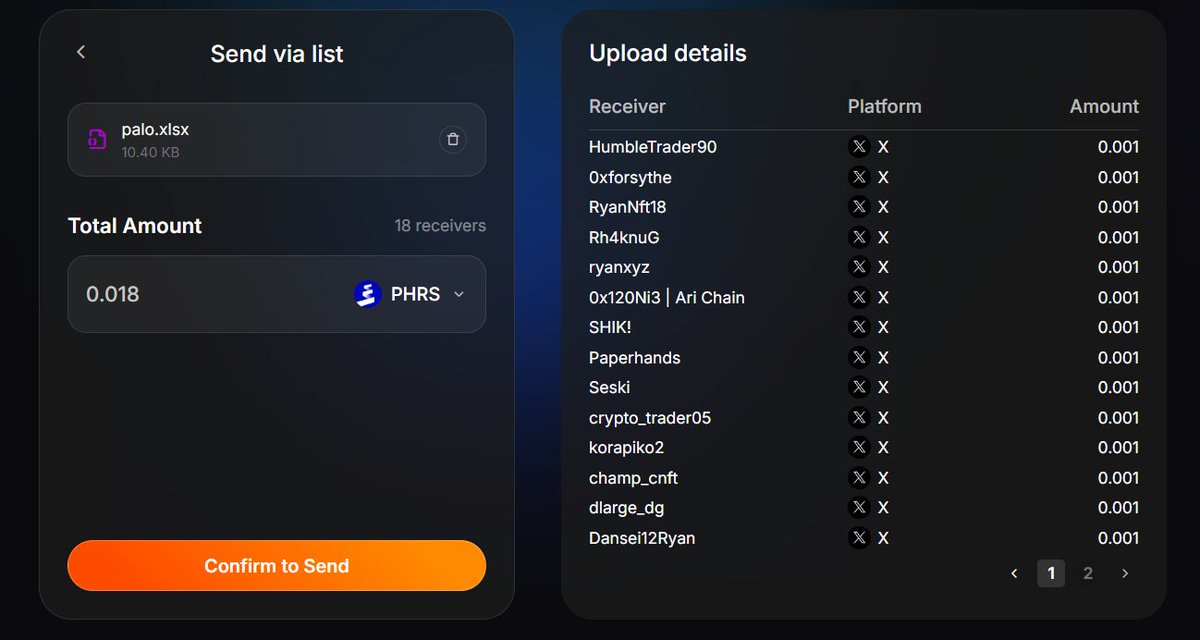Select receiver Seski
Image resolution: width=1200 pixels, height=640 pixels.
(x=609, y=387)
